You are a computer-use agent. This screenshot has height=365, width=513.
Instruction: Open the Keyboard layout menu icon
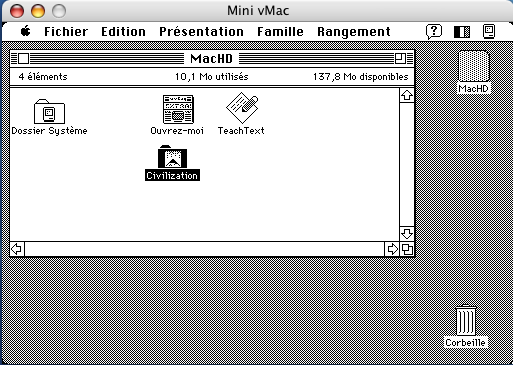(462, 32)
